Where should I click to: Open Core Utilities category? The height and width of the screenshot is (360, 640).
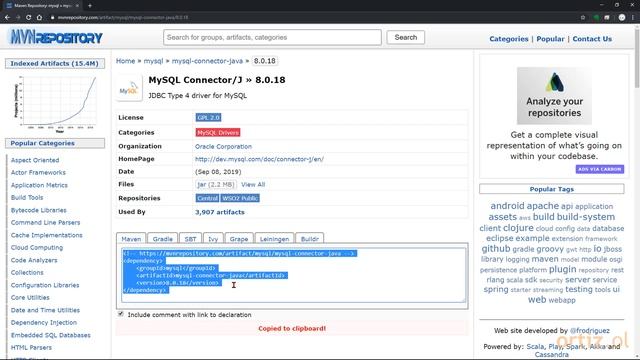[x=30, y=298]
